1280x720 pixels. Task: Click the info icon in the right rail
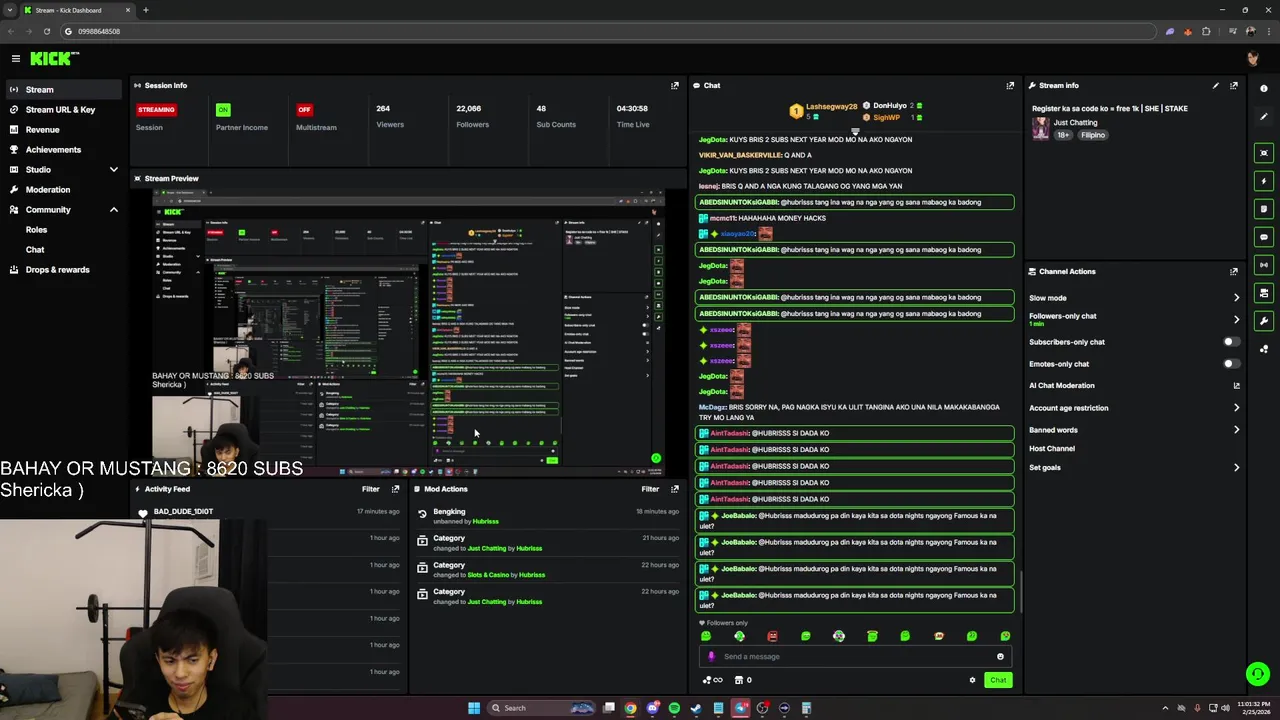(x=1264, y=88)
